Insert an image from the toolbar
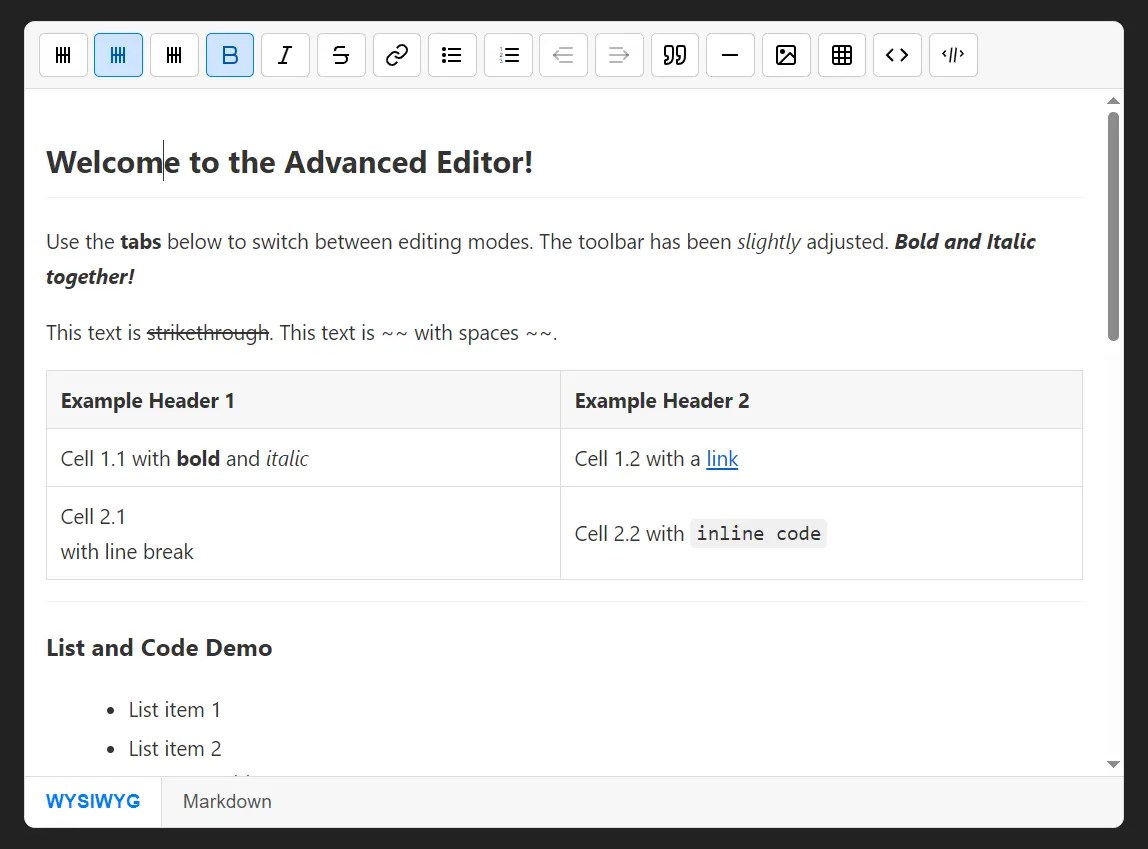The height and width of the screenshot is (849, 1148). pyautogui.click(x=786, y=55)
